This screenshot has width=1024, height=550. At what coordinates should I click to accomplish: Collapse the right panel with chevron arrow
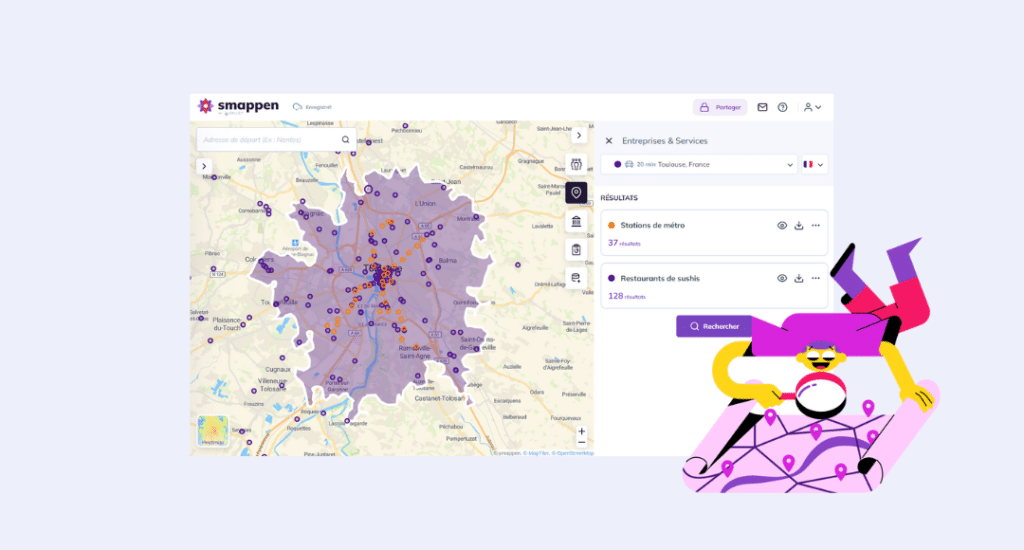[x=579, y=135]
